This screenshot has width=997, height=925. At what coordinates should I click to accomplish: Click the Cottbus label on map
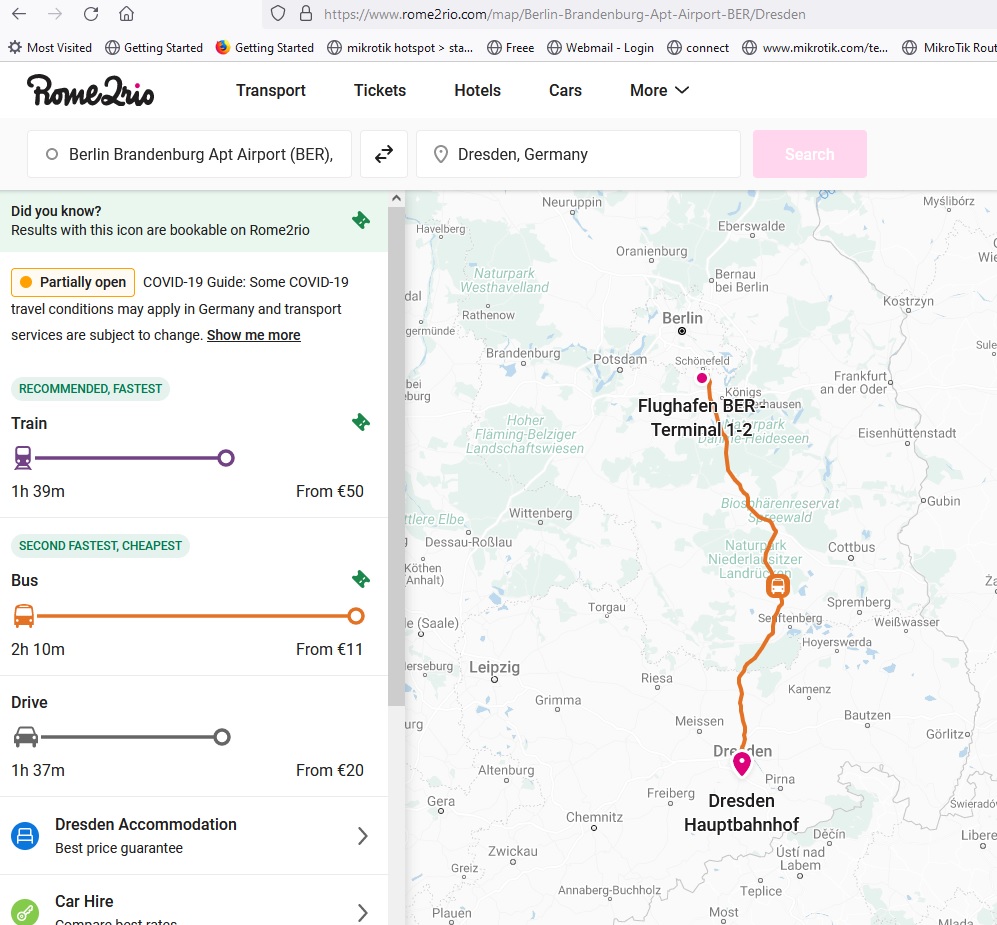coord(851,547)
